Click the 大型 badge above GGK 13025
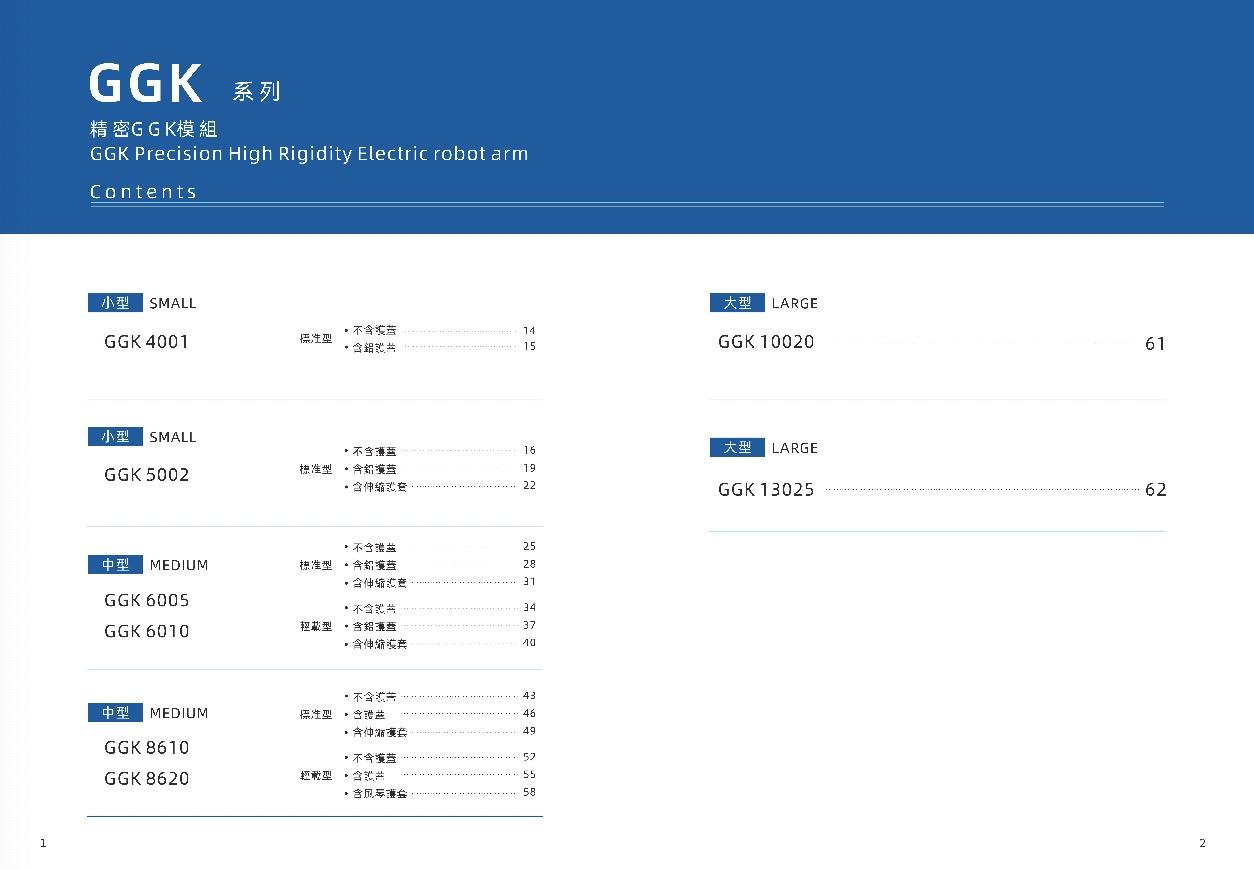 point(737,448)
